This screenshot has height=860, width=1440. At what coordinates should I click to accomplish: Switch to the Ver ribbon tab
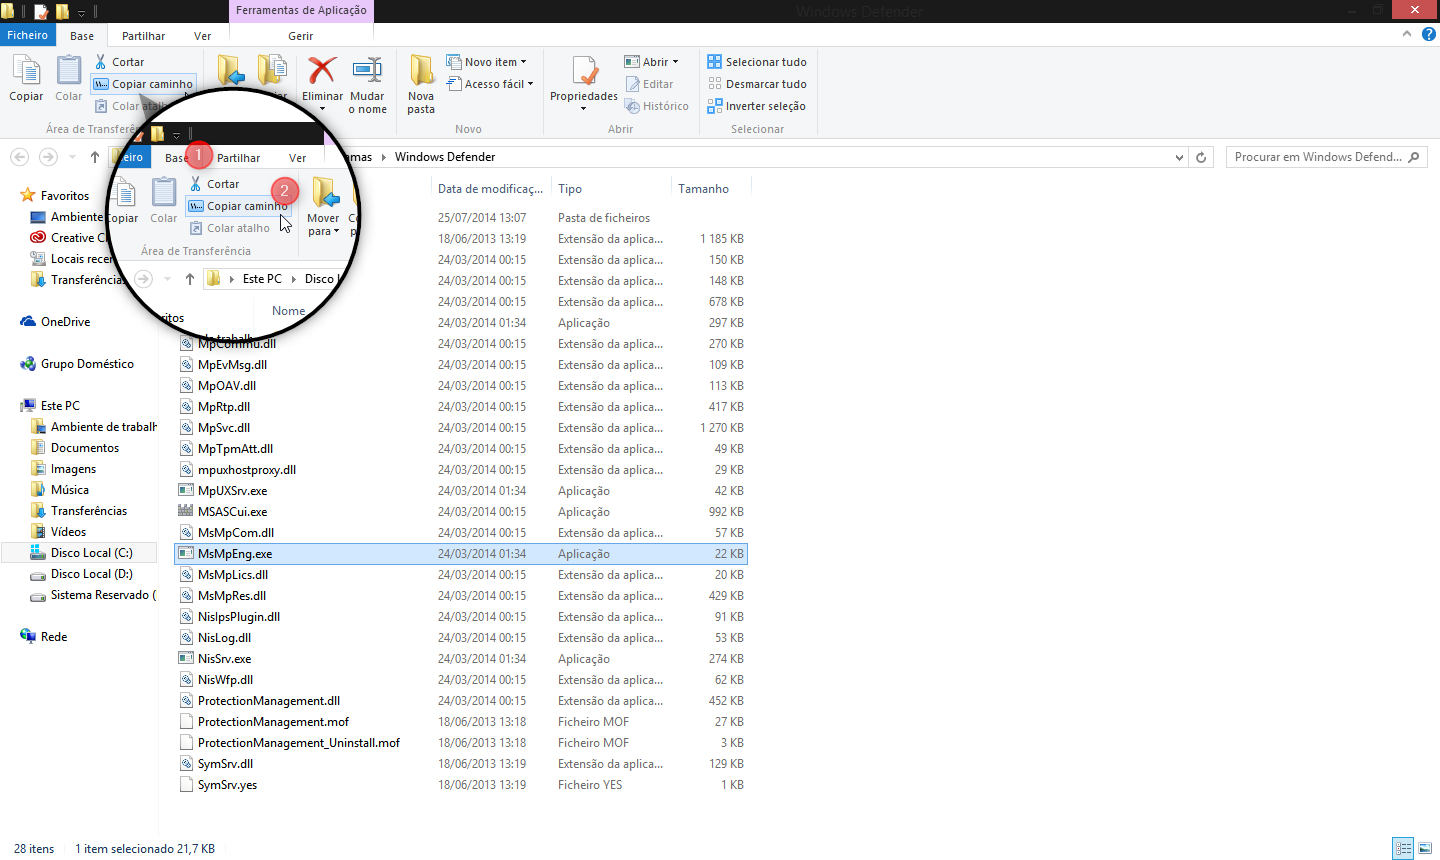(x=202, y=36)
